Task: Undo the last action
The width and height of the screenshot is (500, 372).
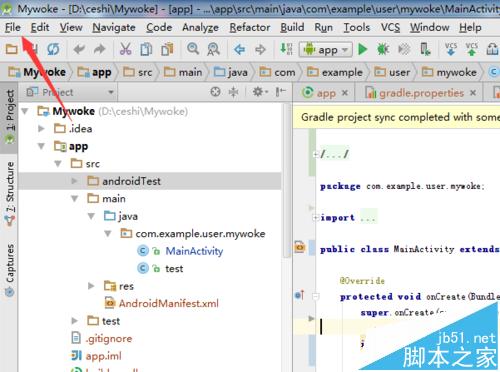Action: [x=79, y=50]
